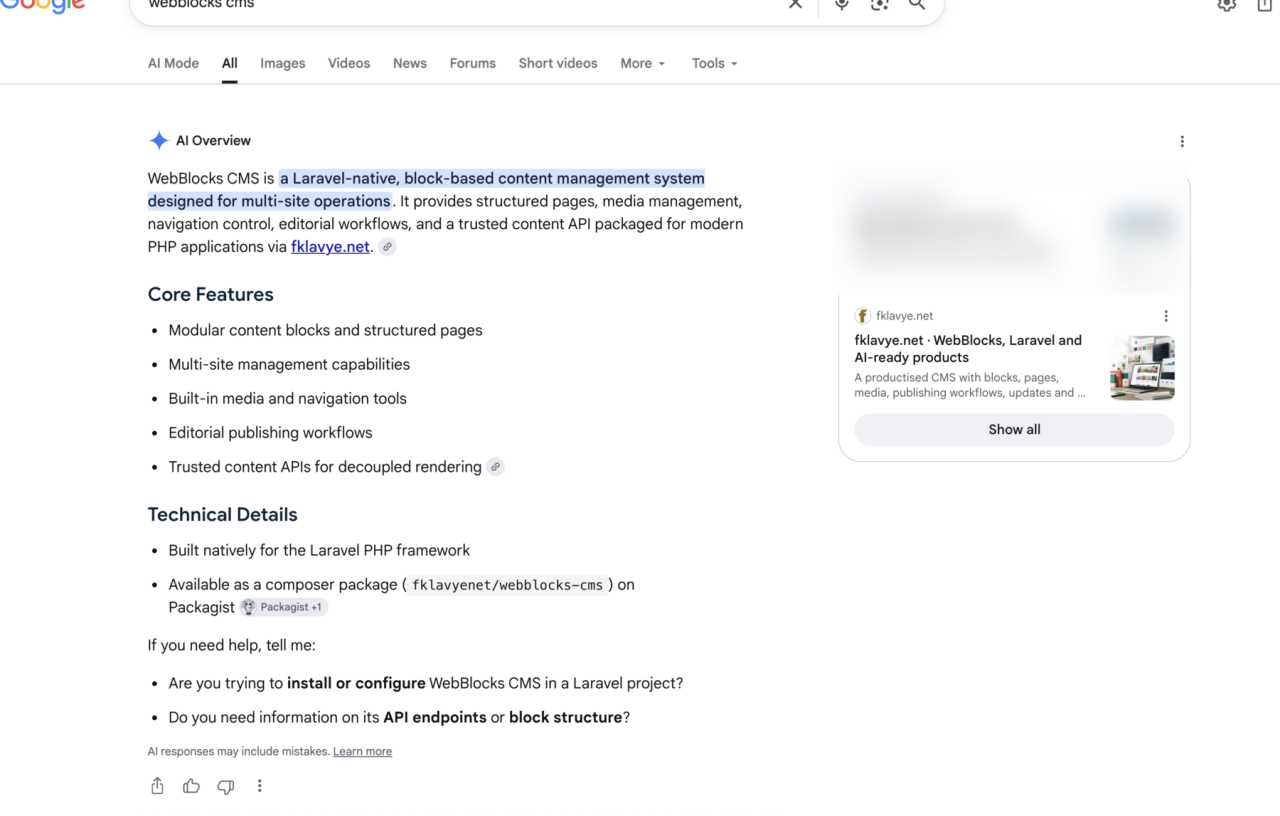Click 'Built-in media and navigation tools' bullet
The image size is (1280, 816).
click(x=287, y=399)
